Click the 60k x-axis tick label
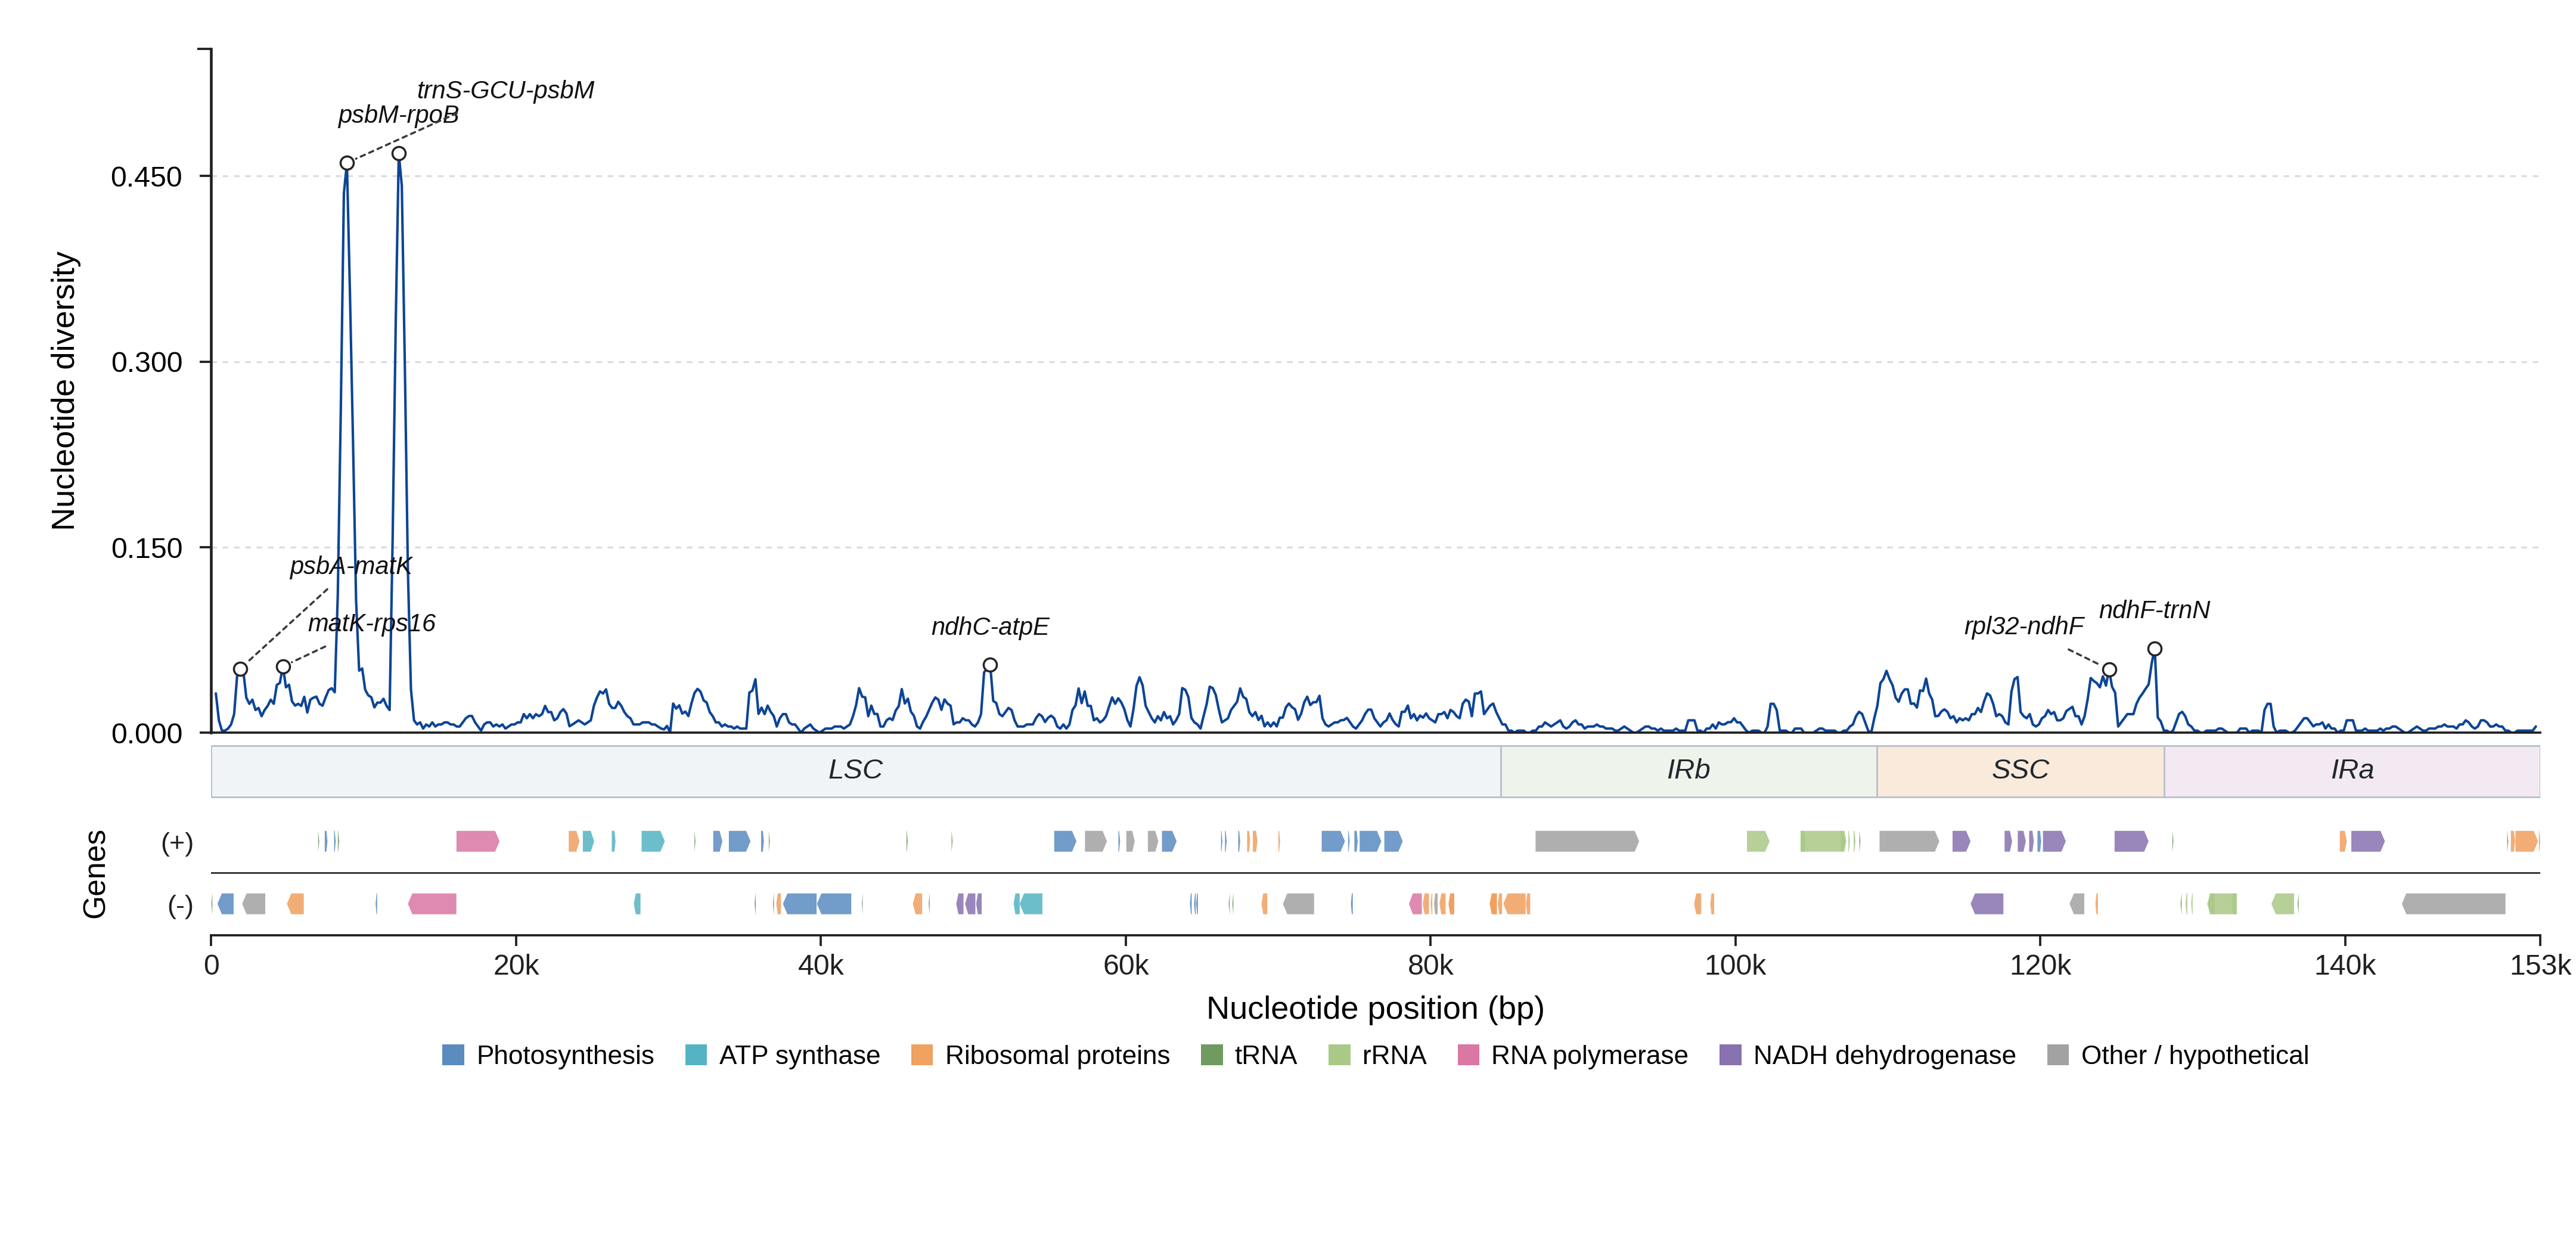The height and width of the screenshot is (1253, 2576). pos(1126,966)
